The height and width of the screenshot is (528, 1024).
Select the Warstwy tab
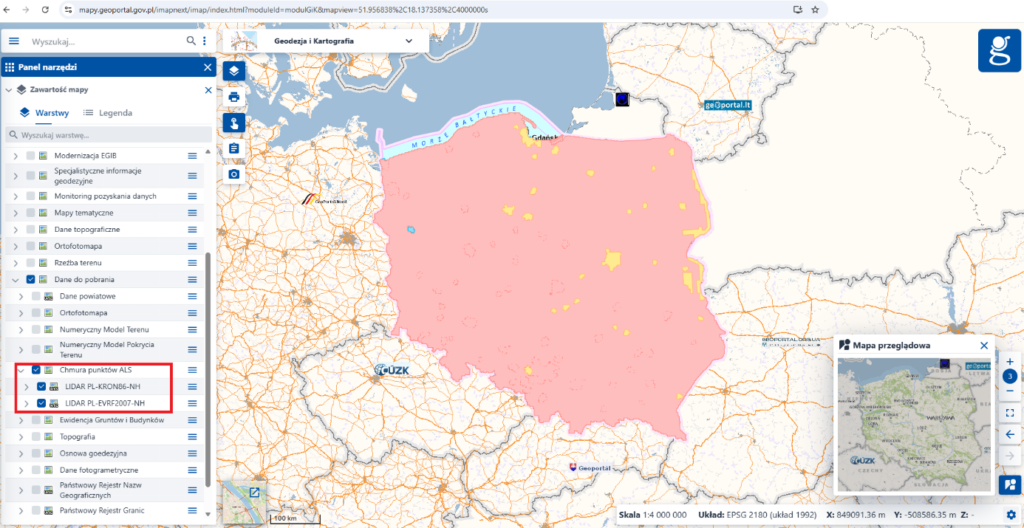point(44,112)
